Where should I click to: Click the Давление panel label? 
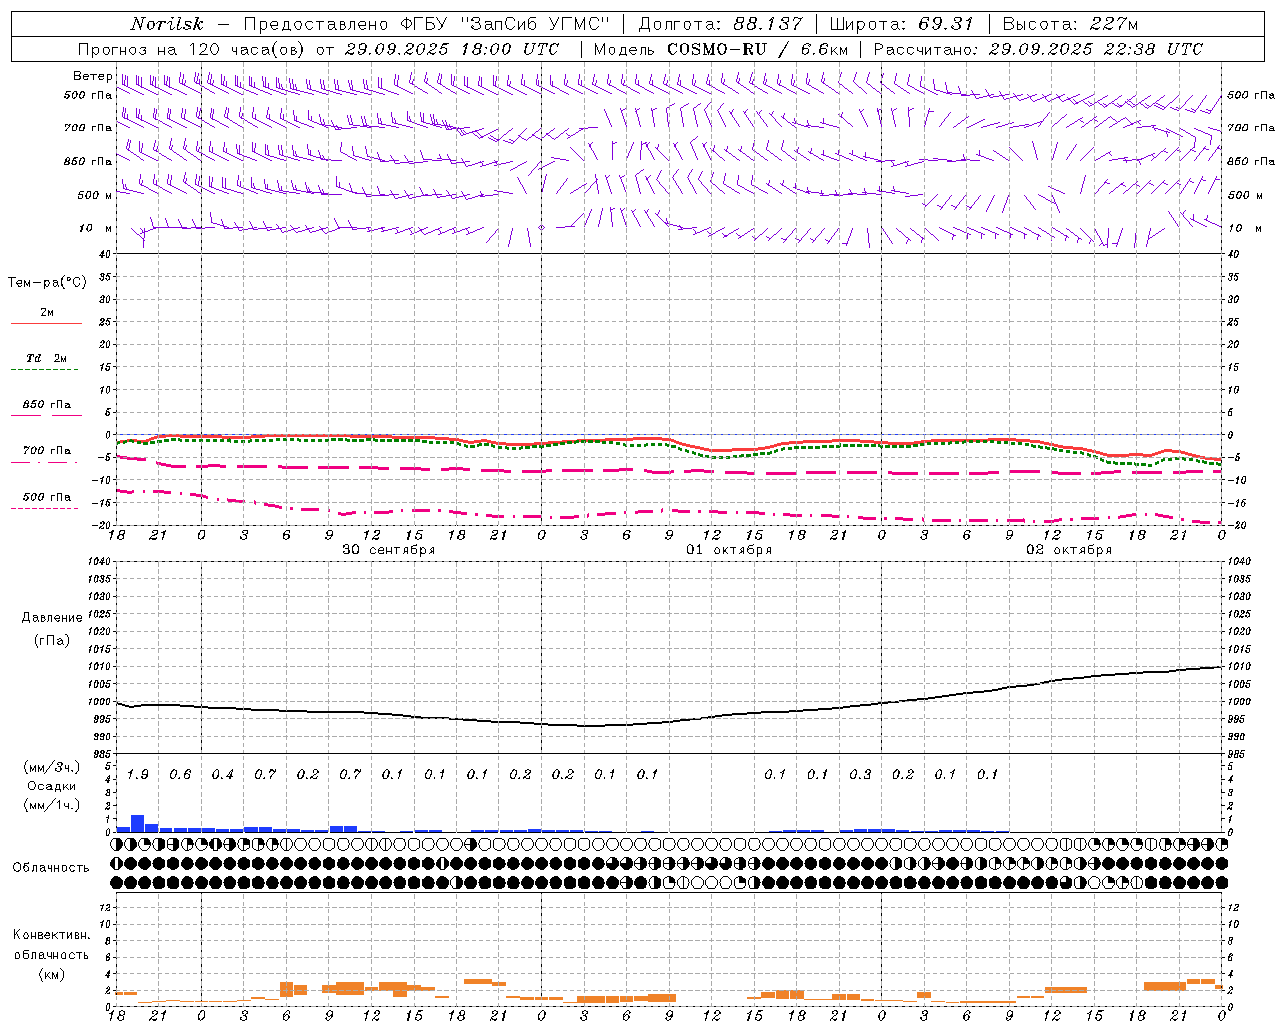[51, 618]
